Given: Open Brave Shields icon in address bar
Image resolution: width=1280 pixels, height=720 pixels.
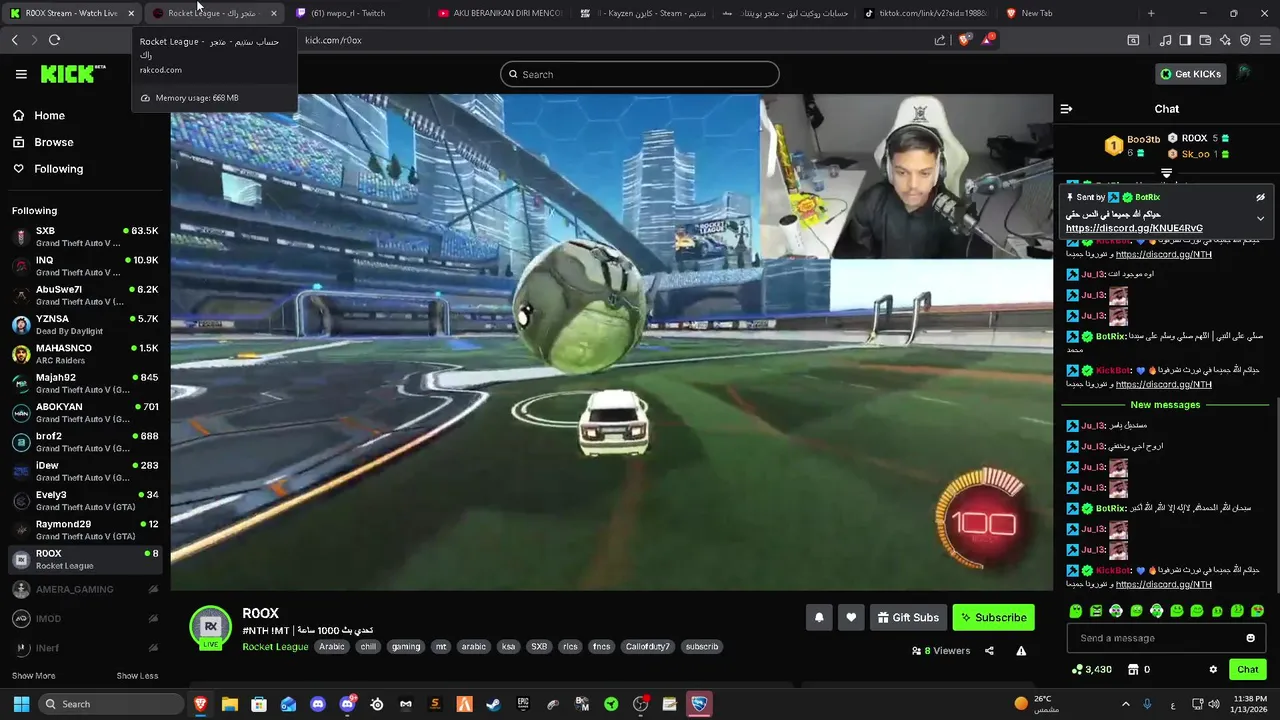Looking at the screenshot, I should point(964,40).
